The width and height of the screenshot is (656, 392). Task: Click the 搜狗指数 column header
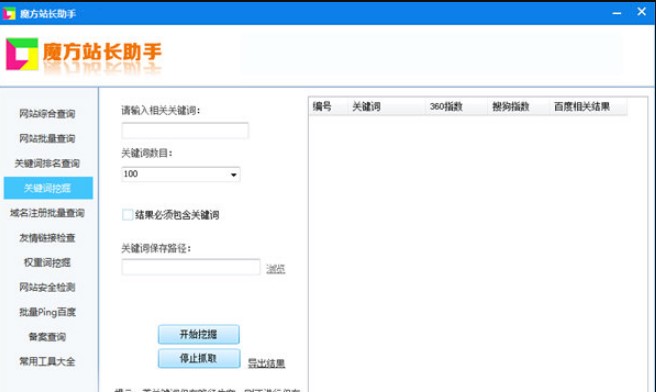[x=519, y=107]
